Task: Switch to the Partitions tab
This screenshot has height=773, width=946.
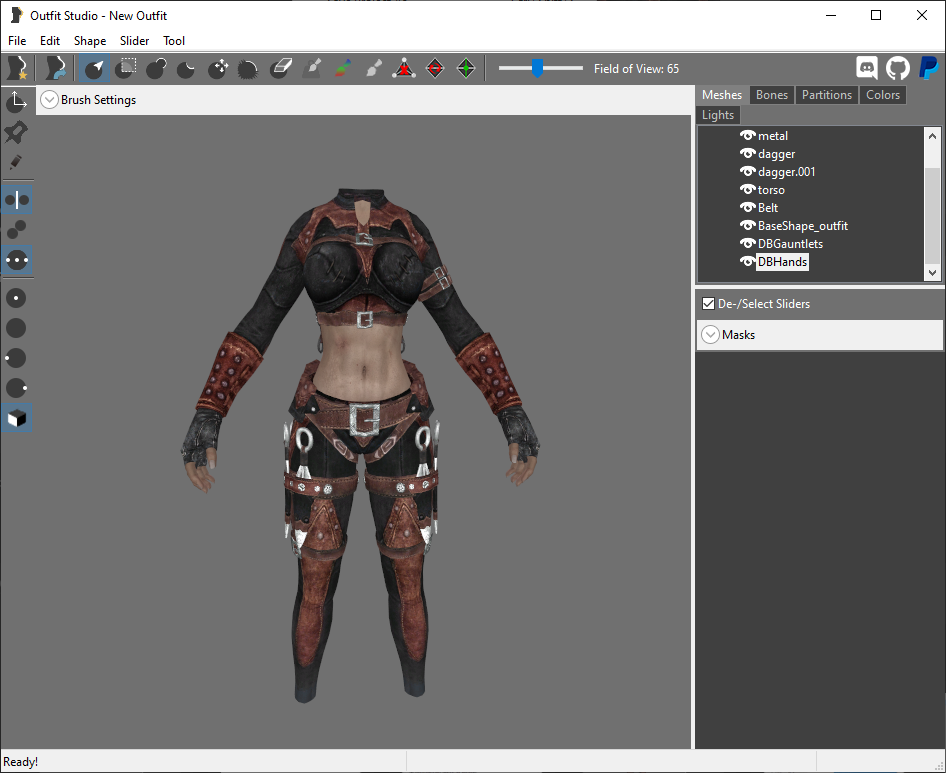Action: pos(827,95)
